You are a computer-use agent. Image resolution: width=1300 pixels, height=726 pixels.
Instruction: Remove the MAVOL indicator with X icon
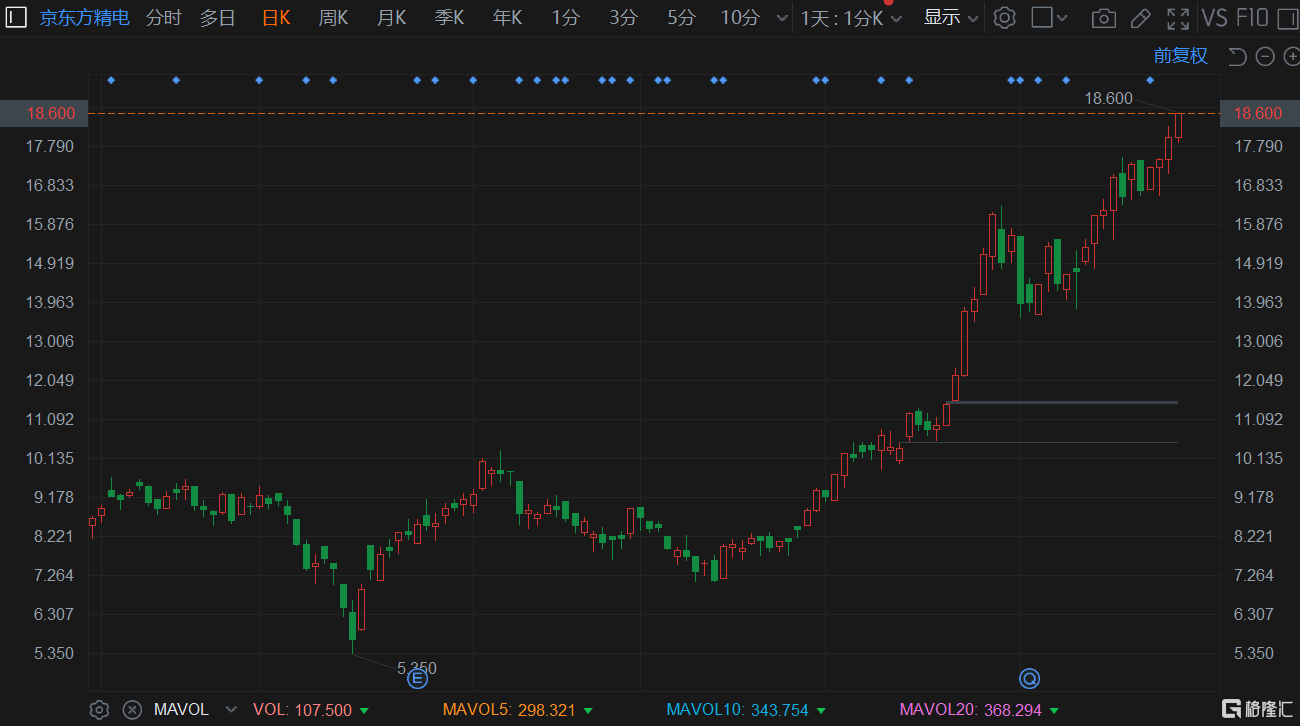[132, 710]
